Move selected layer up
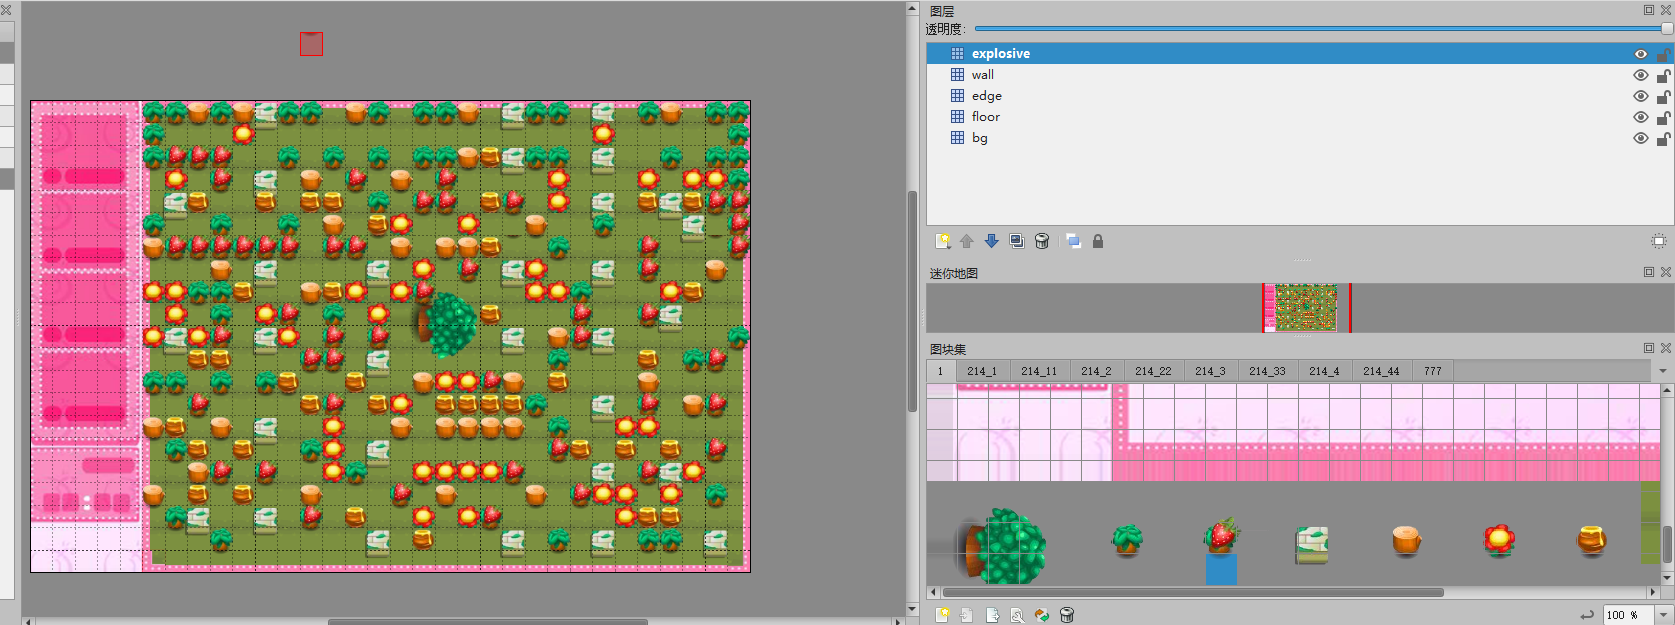Viewport: 1675px width, 625px height. pyautogui.click(x=967, y=241)
